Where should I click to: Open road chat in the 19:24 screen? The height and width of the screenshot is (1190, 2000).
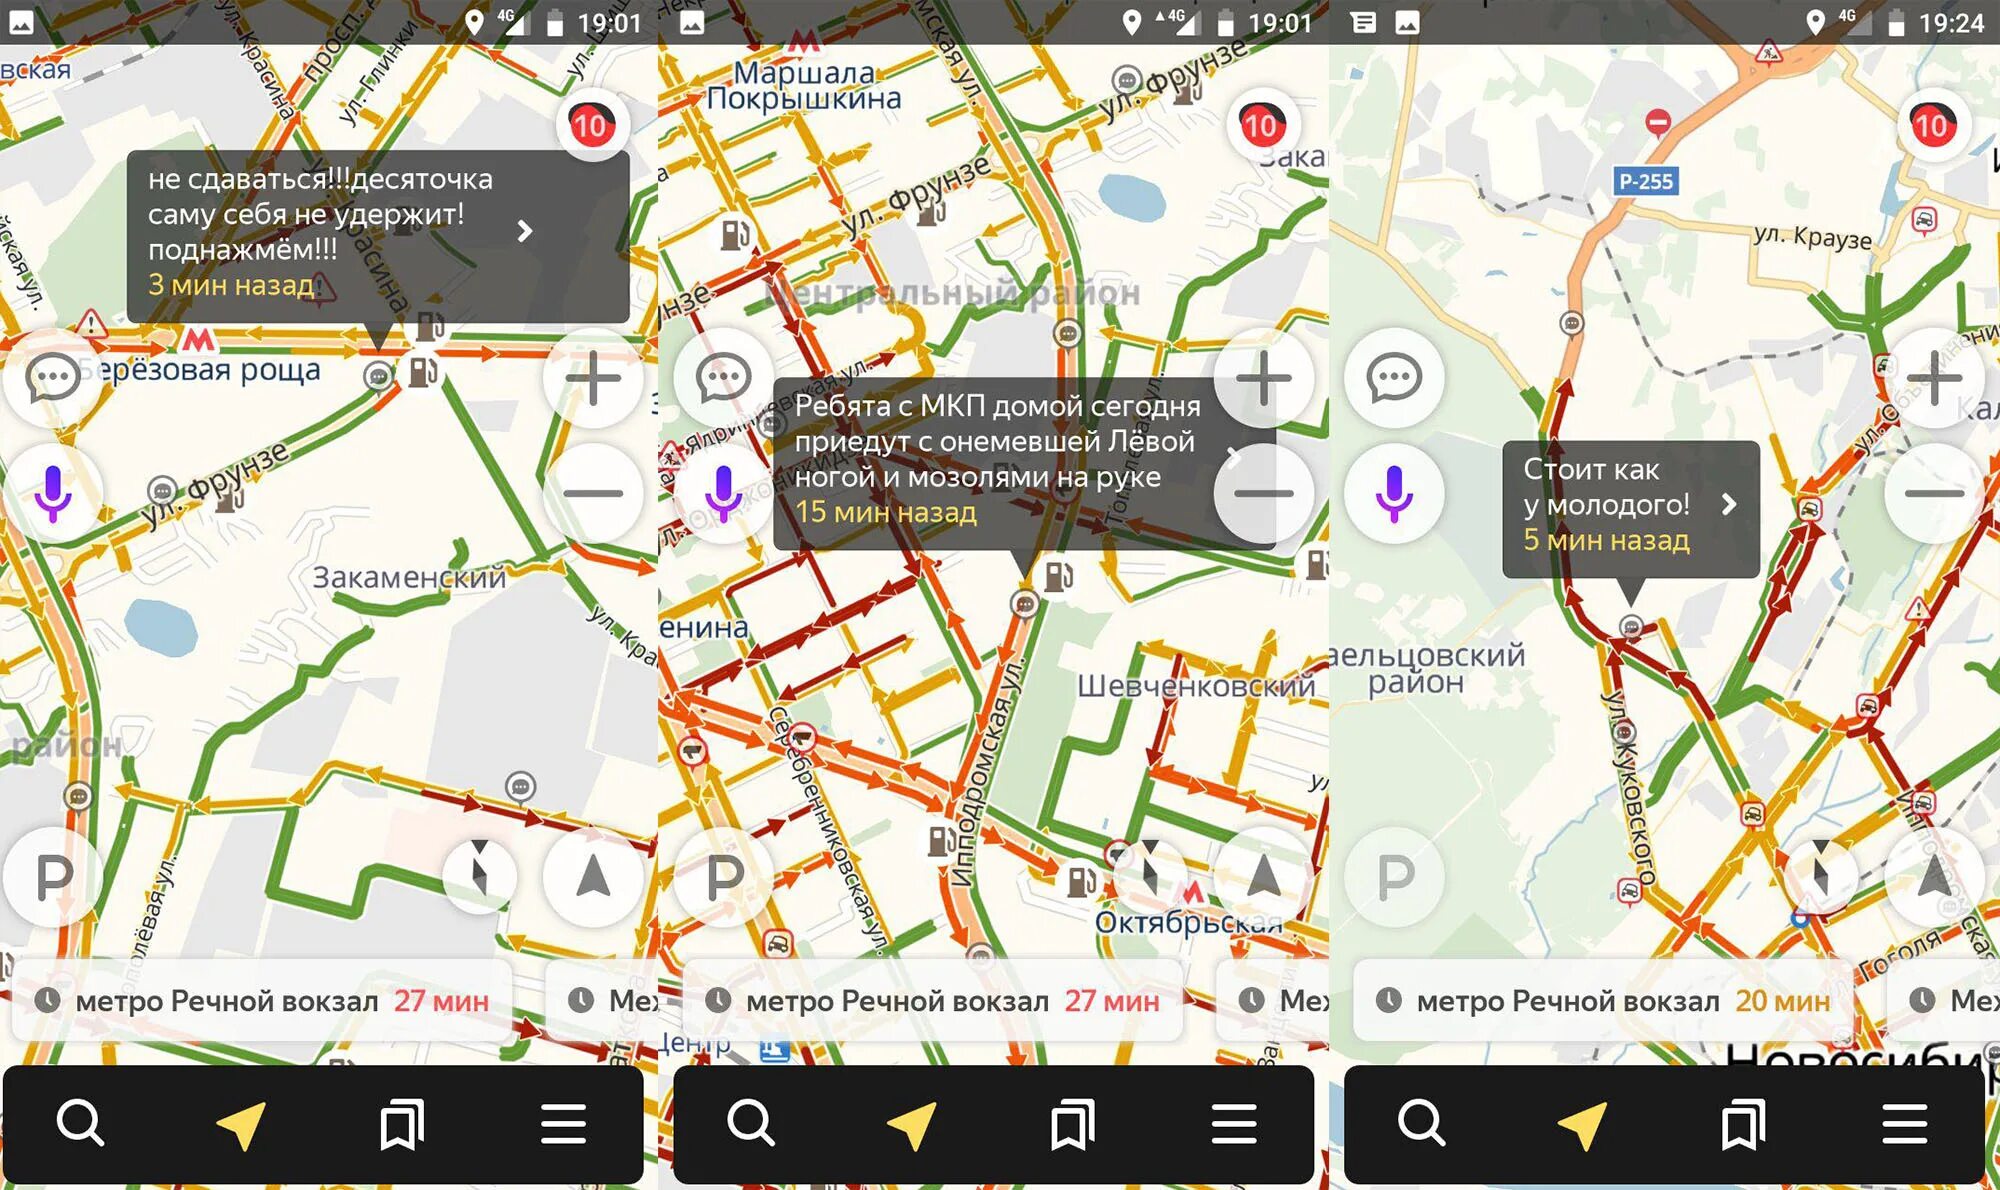coord(1394,378)
